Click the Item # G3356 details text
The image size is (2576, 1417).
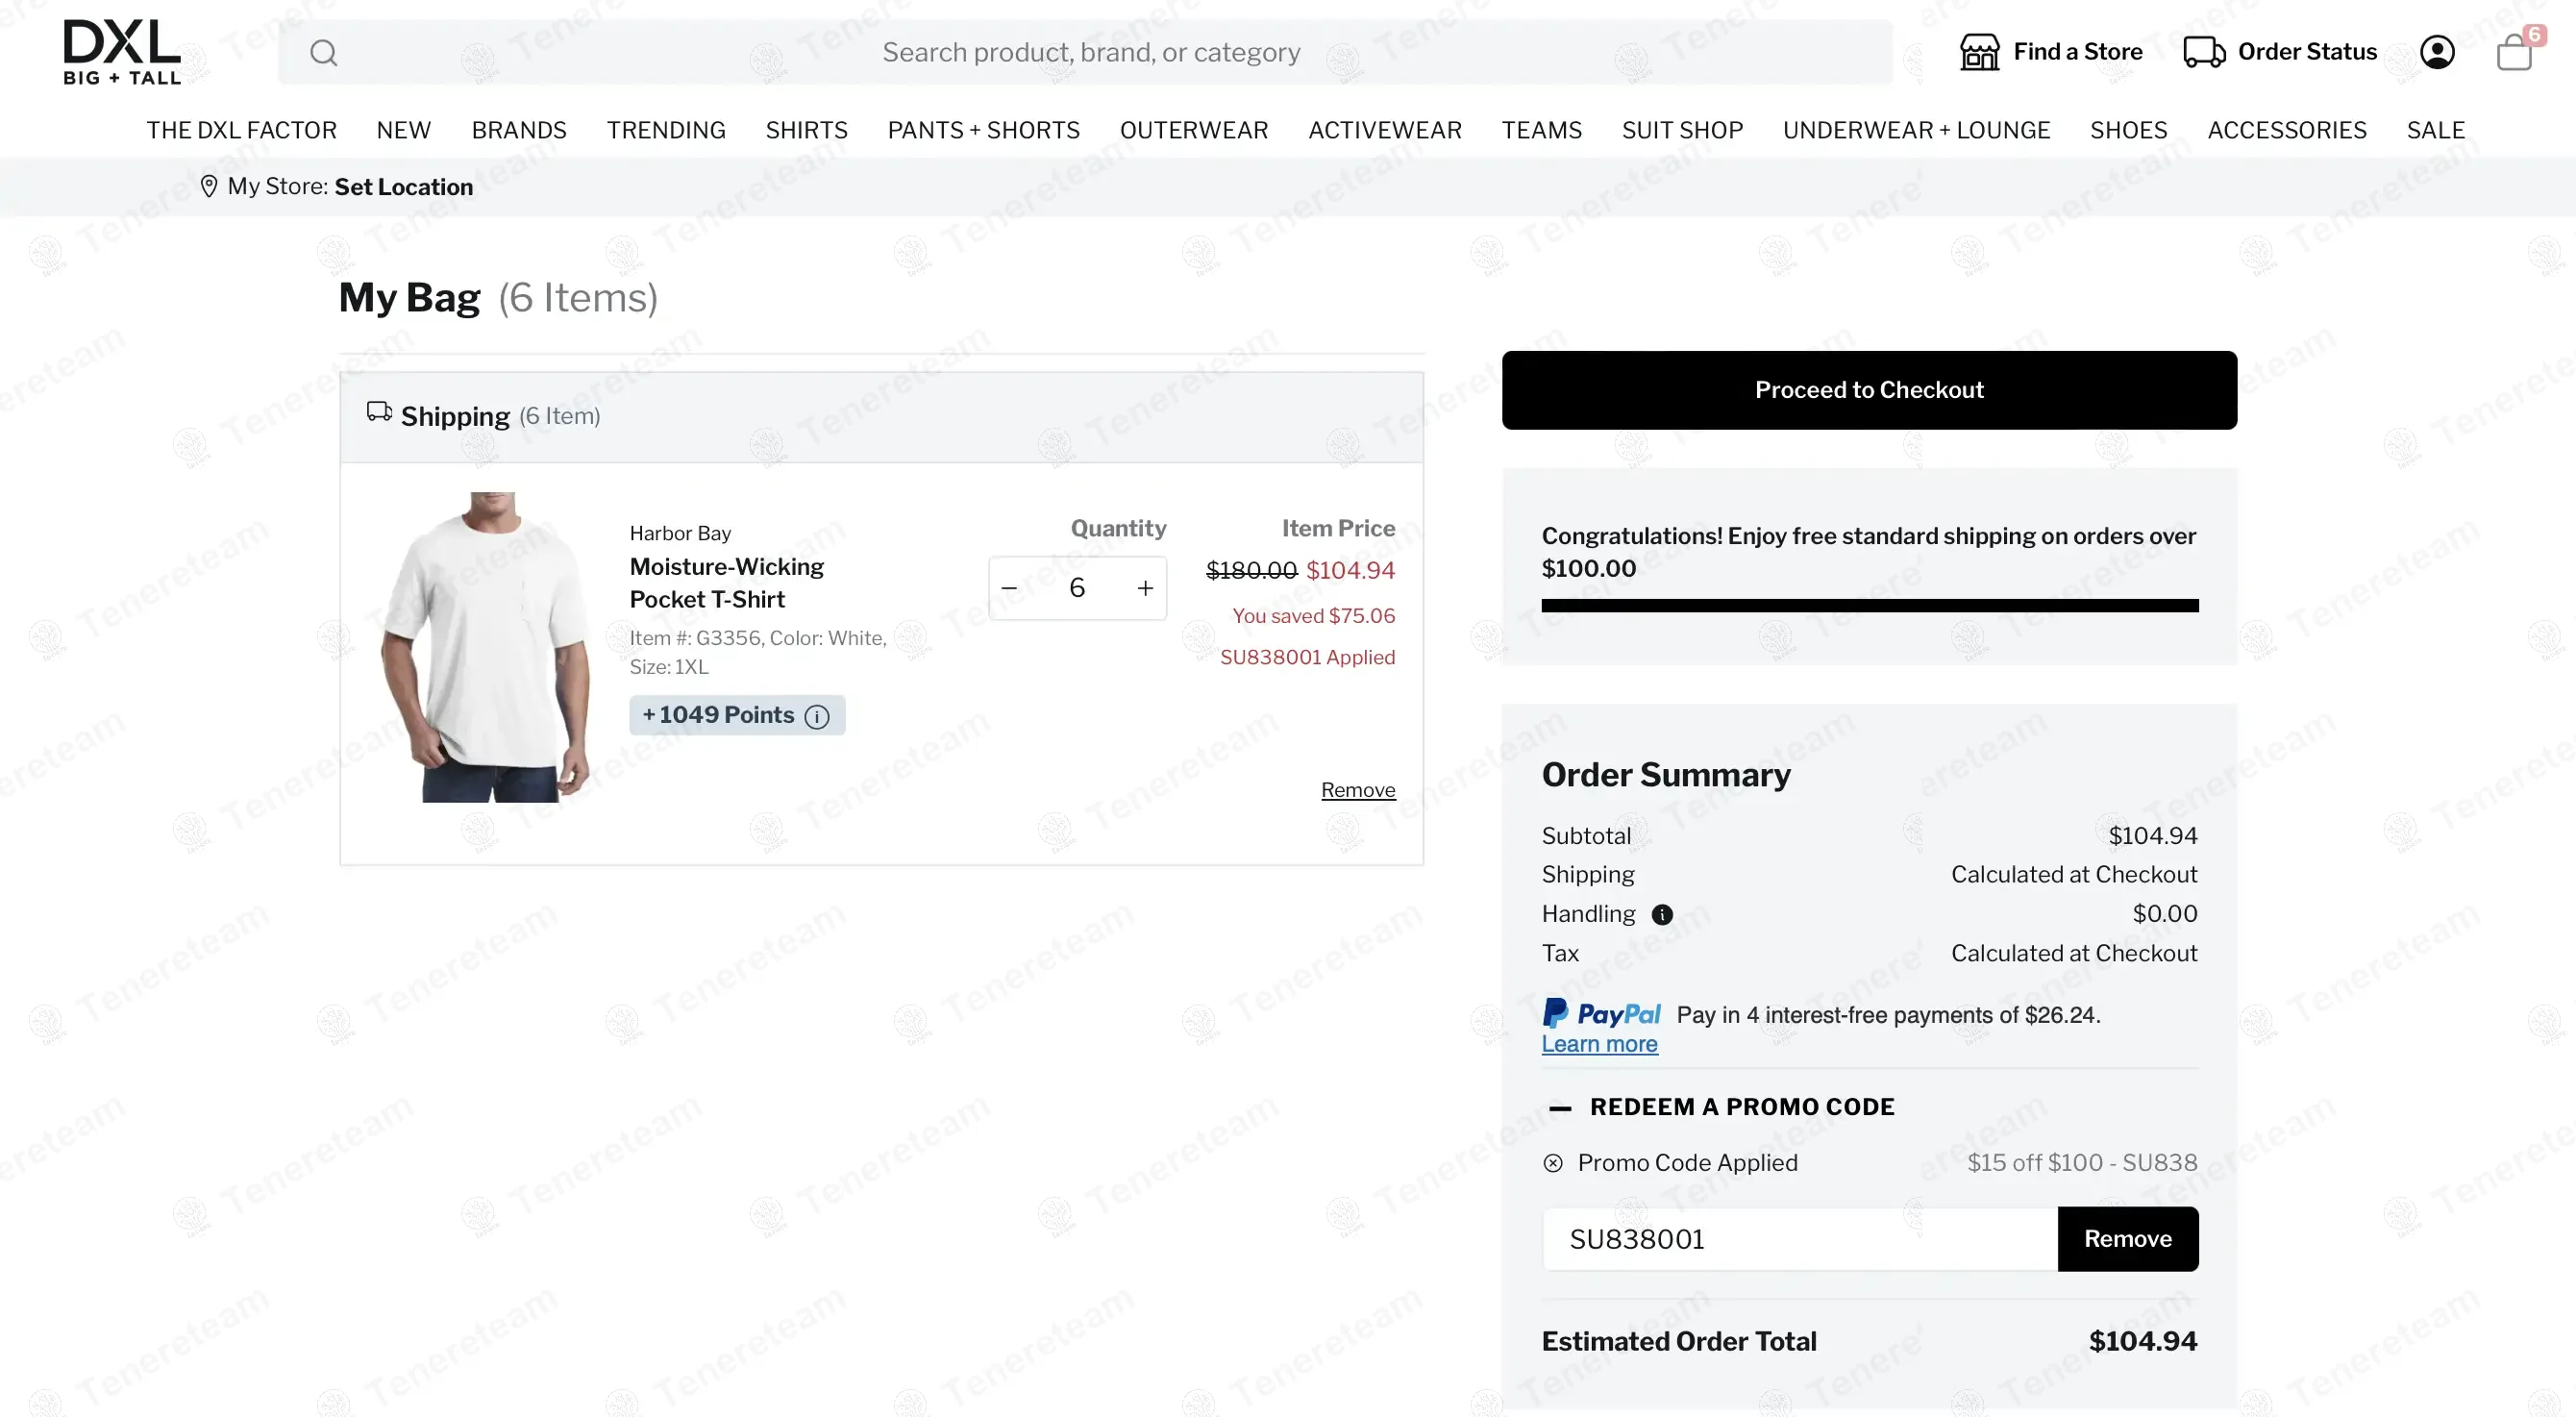[758, 652]
